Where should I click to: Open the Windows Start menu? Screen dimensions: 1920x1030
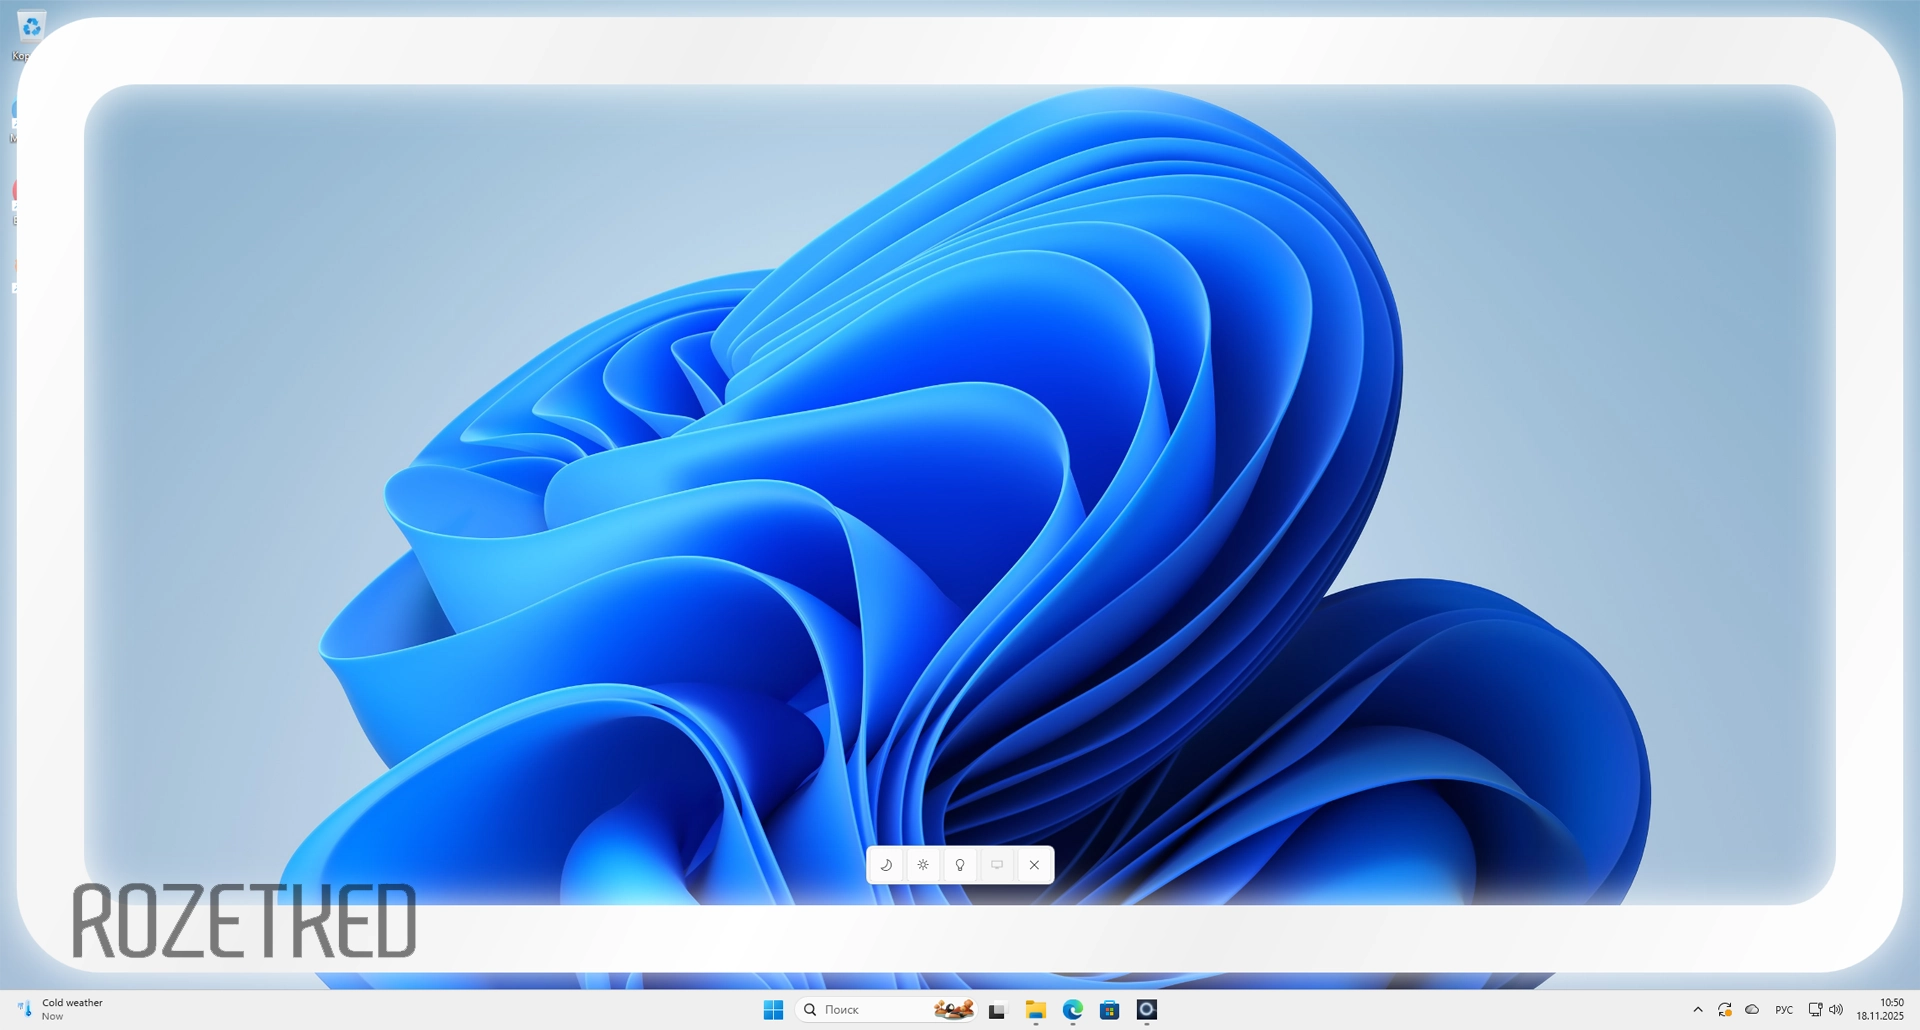773,1010
